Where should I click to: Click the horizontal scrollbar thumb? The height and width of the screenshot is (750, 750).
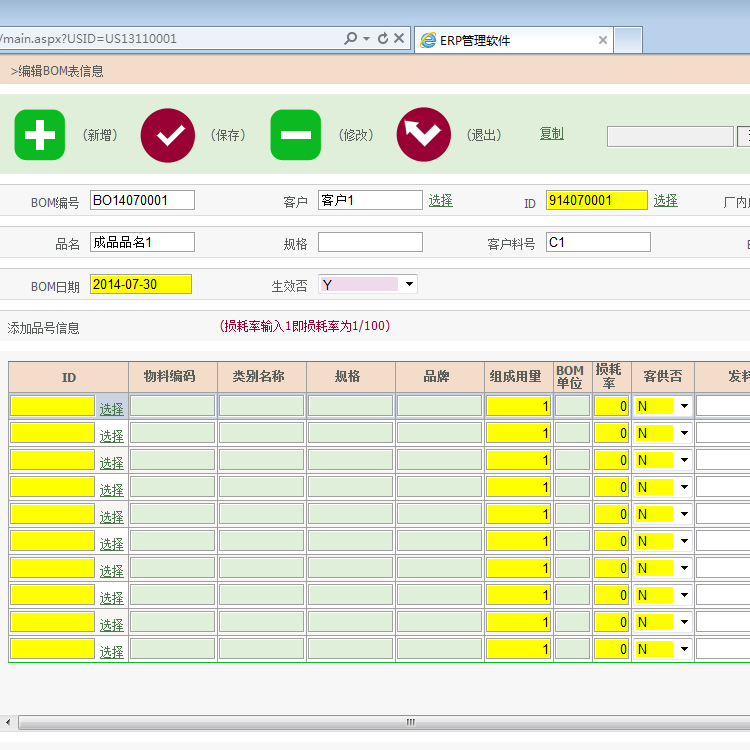[x=384, y=722]
